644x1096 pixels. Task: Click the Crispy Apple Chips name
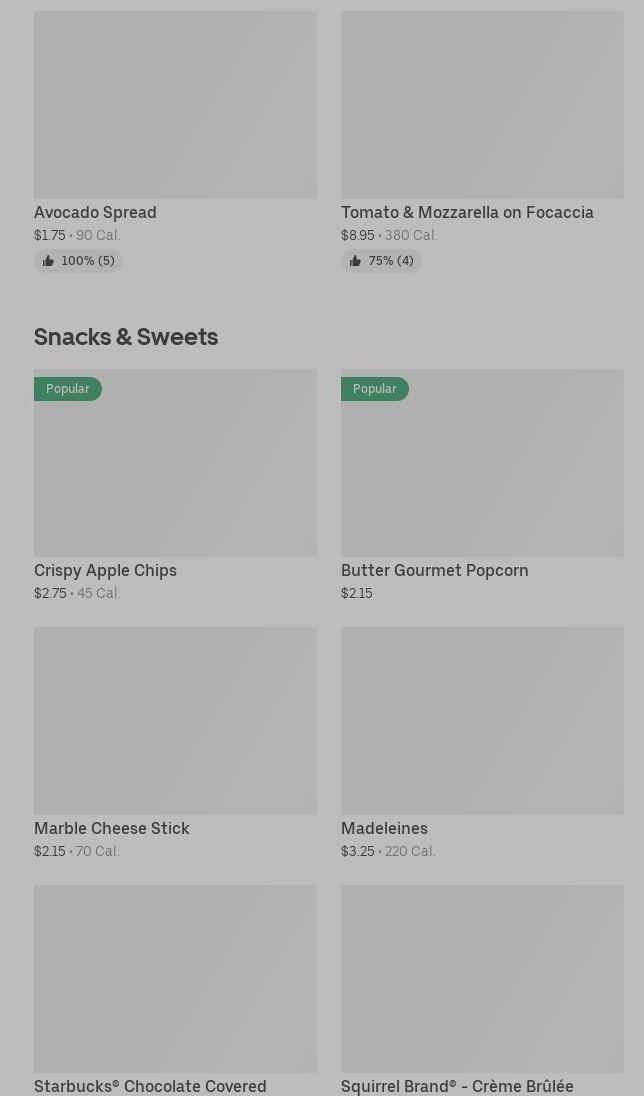pyautogui.click(x=105, y=570)
